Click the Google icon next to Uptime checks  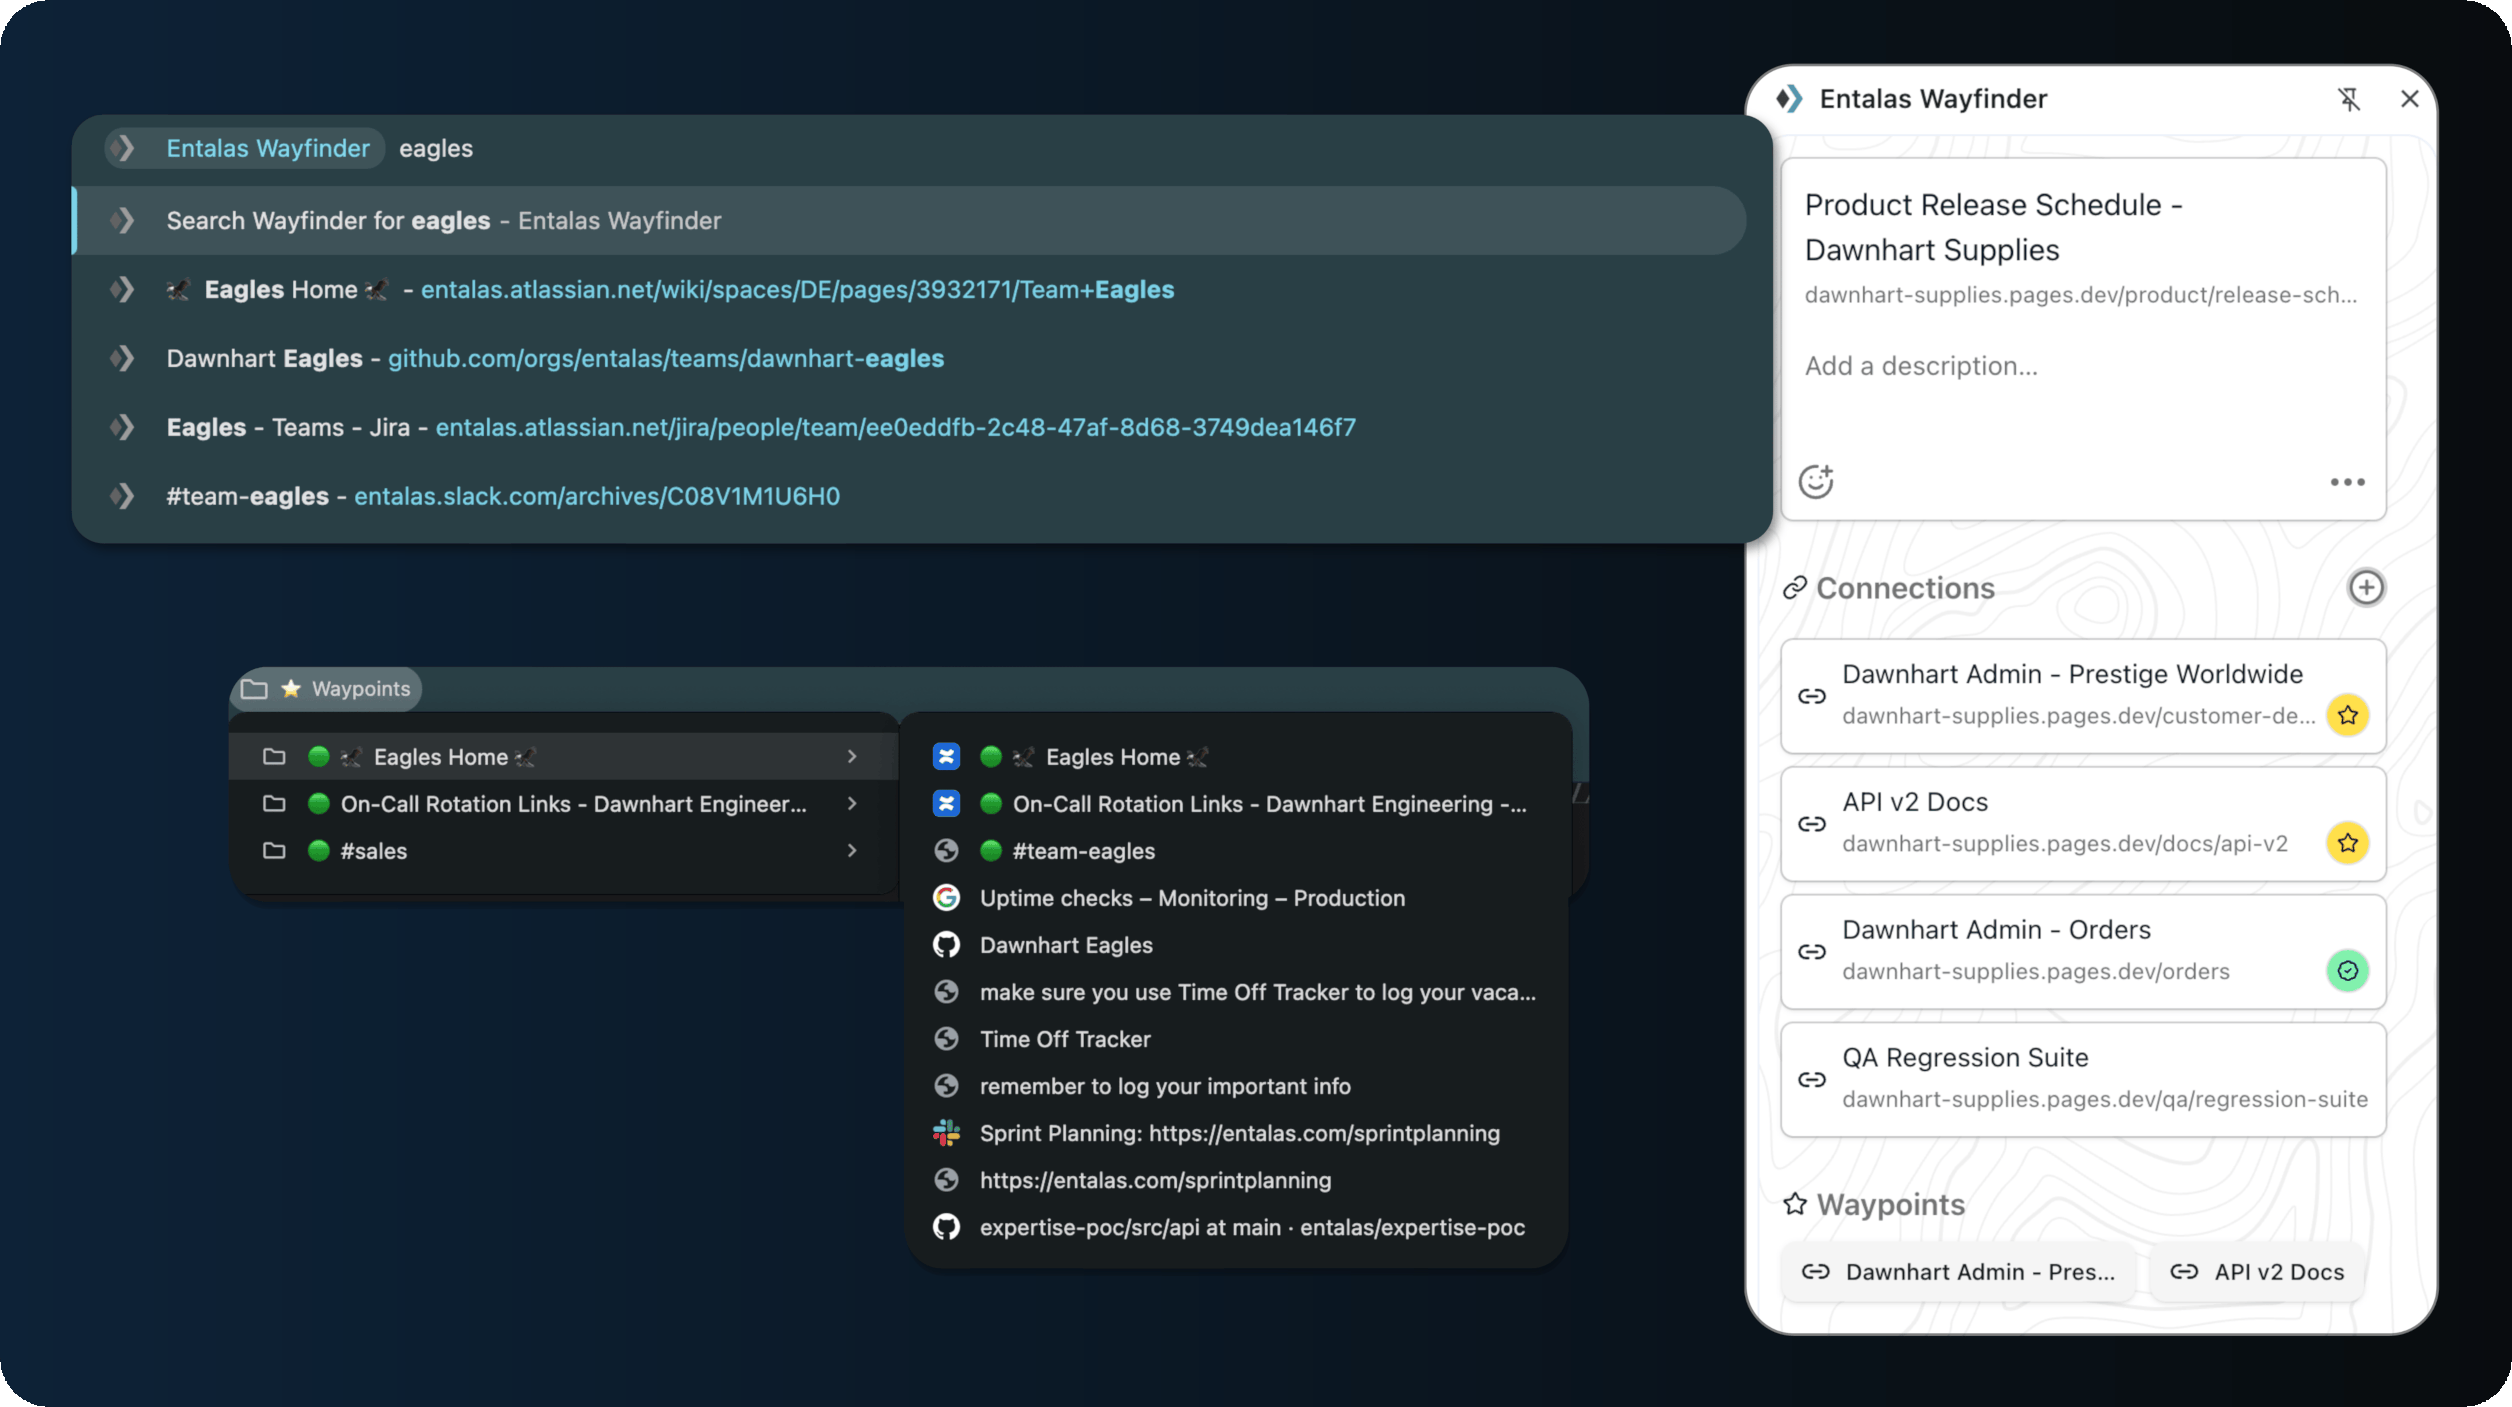point(946,897)
